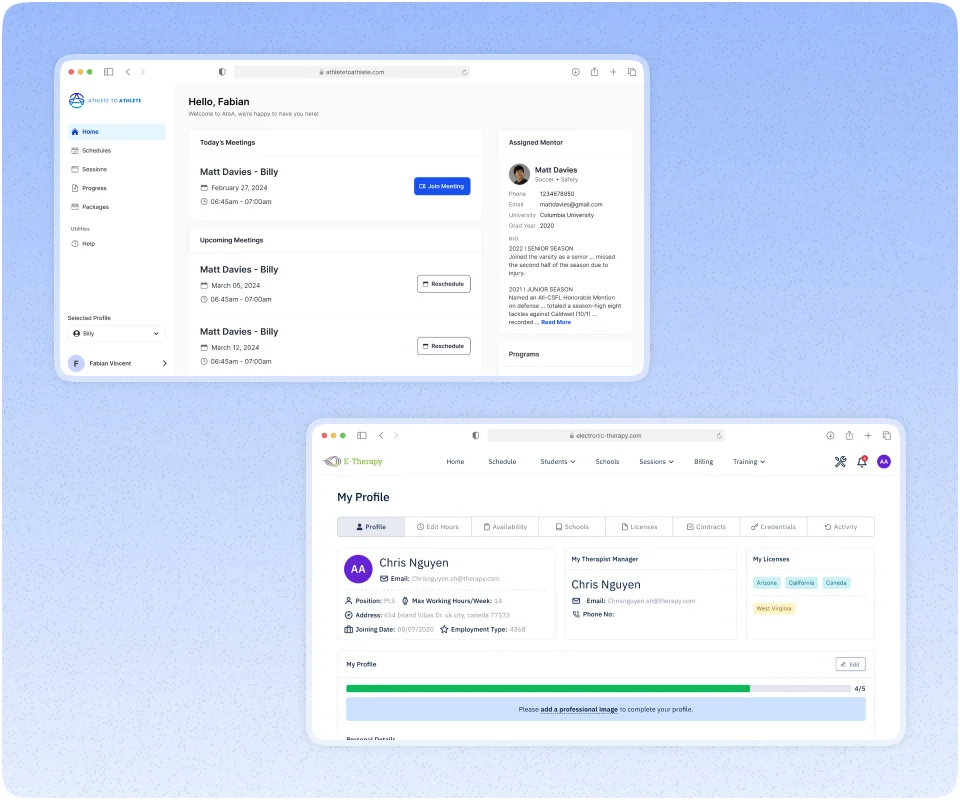Click privacy shield icon in athletetoathlete.com window

222,72
